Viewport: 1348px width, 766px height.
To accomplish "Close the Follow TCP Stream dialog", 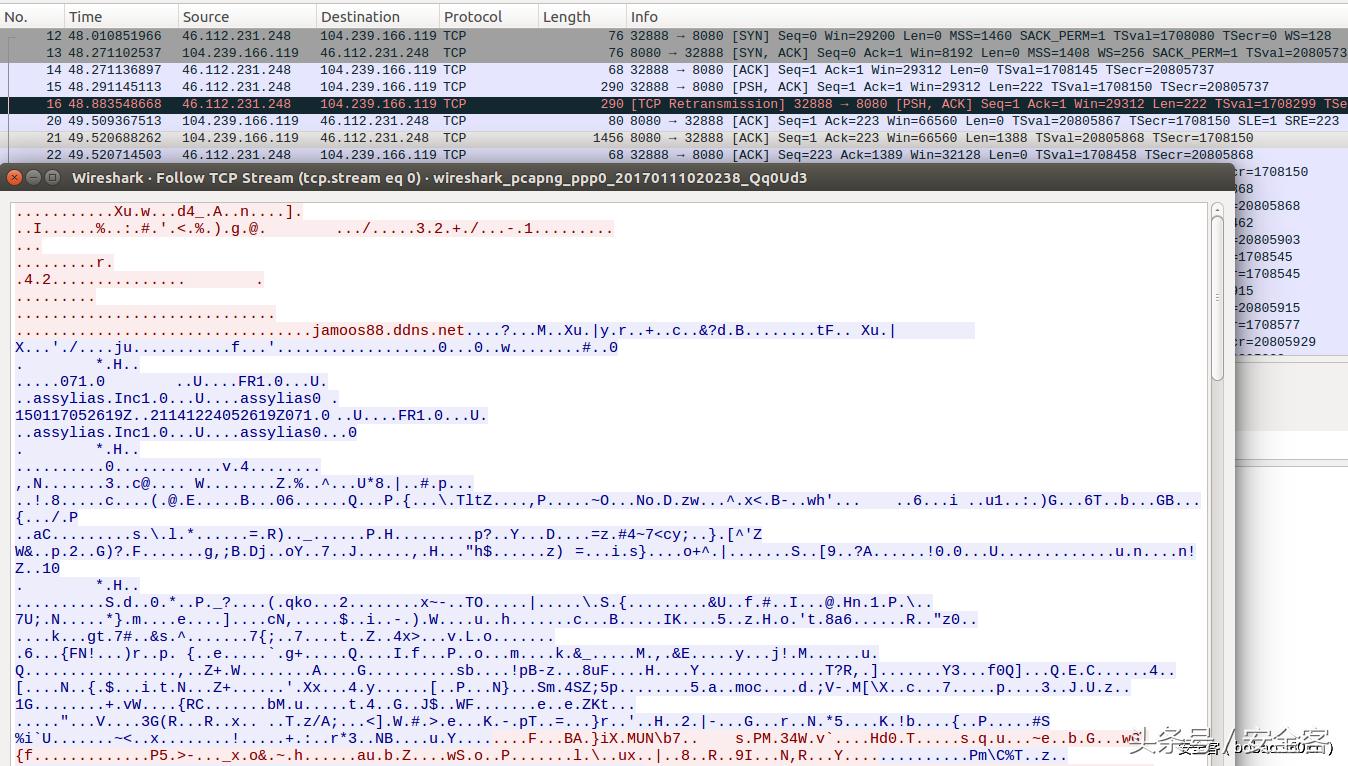I will (14, 177).
